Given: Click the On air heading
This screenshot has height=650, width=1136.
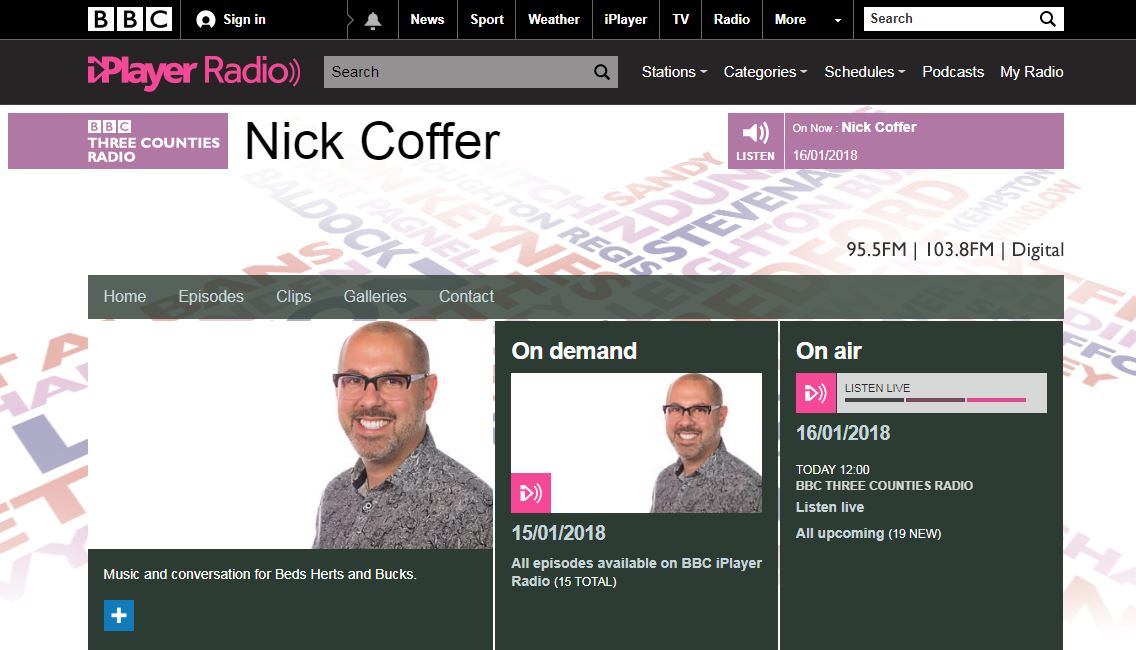Looking at the screenshot, I should pyautogui.click(x=829, y=351).
